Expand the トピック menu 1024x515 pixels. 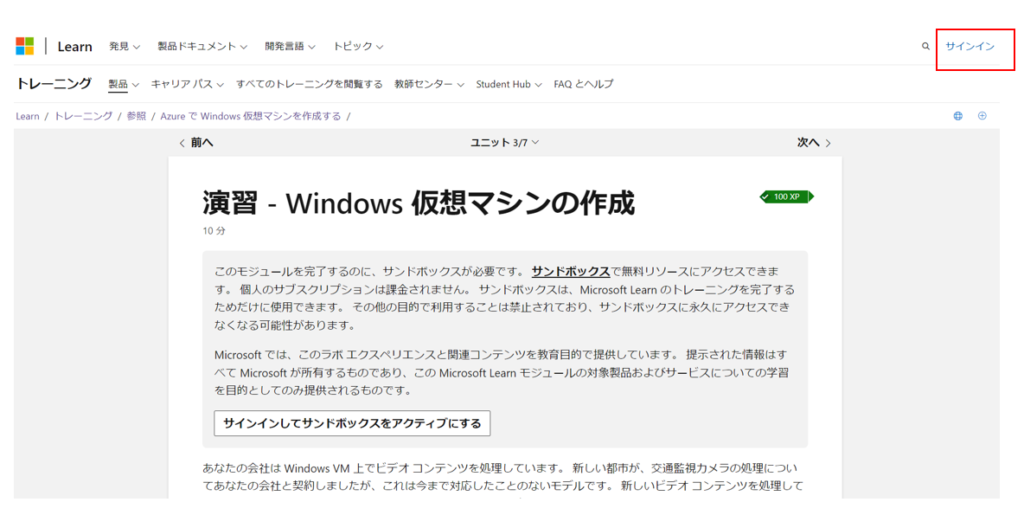[x=358, y=46]
